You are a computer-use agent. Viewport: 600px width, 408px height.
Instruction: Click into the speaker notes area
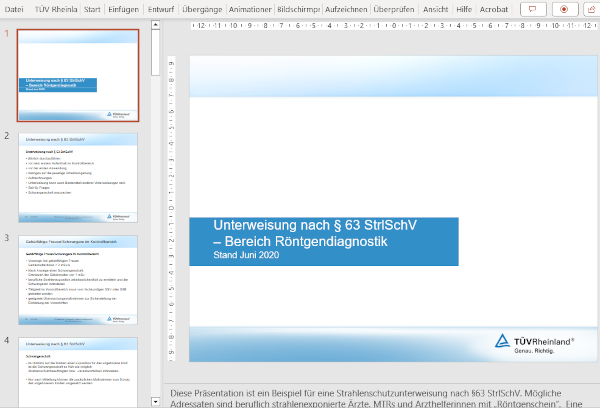380,396
